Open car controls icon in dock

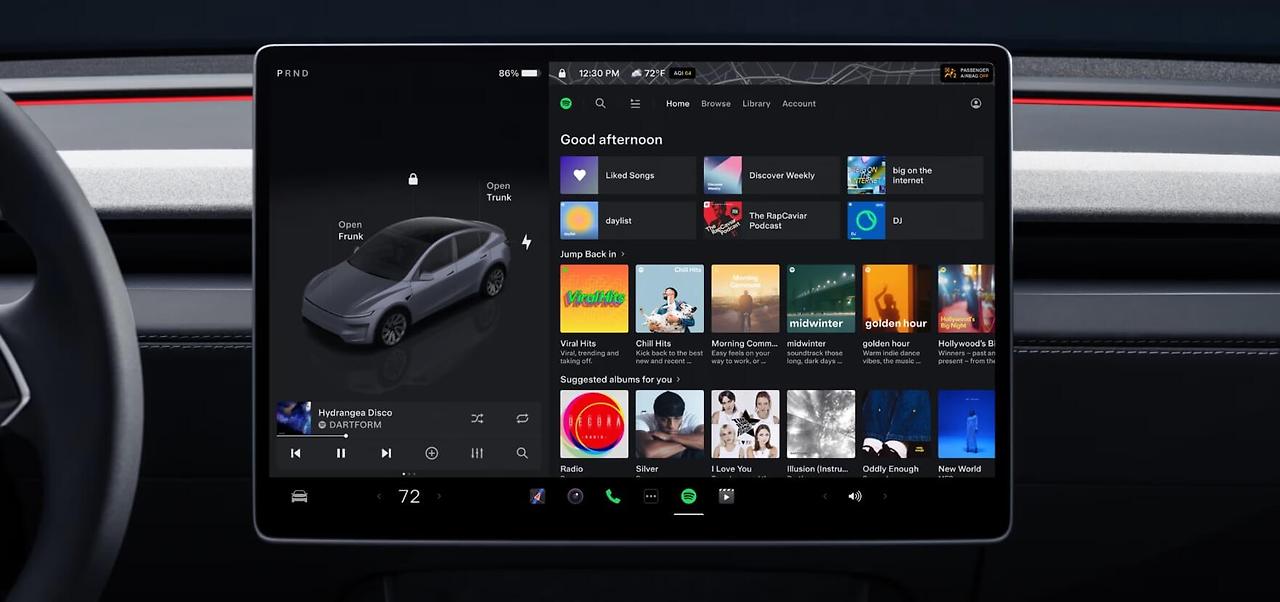tap(299, 496)
